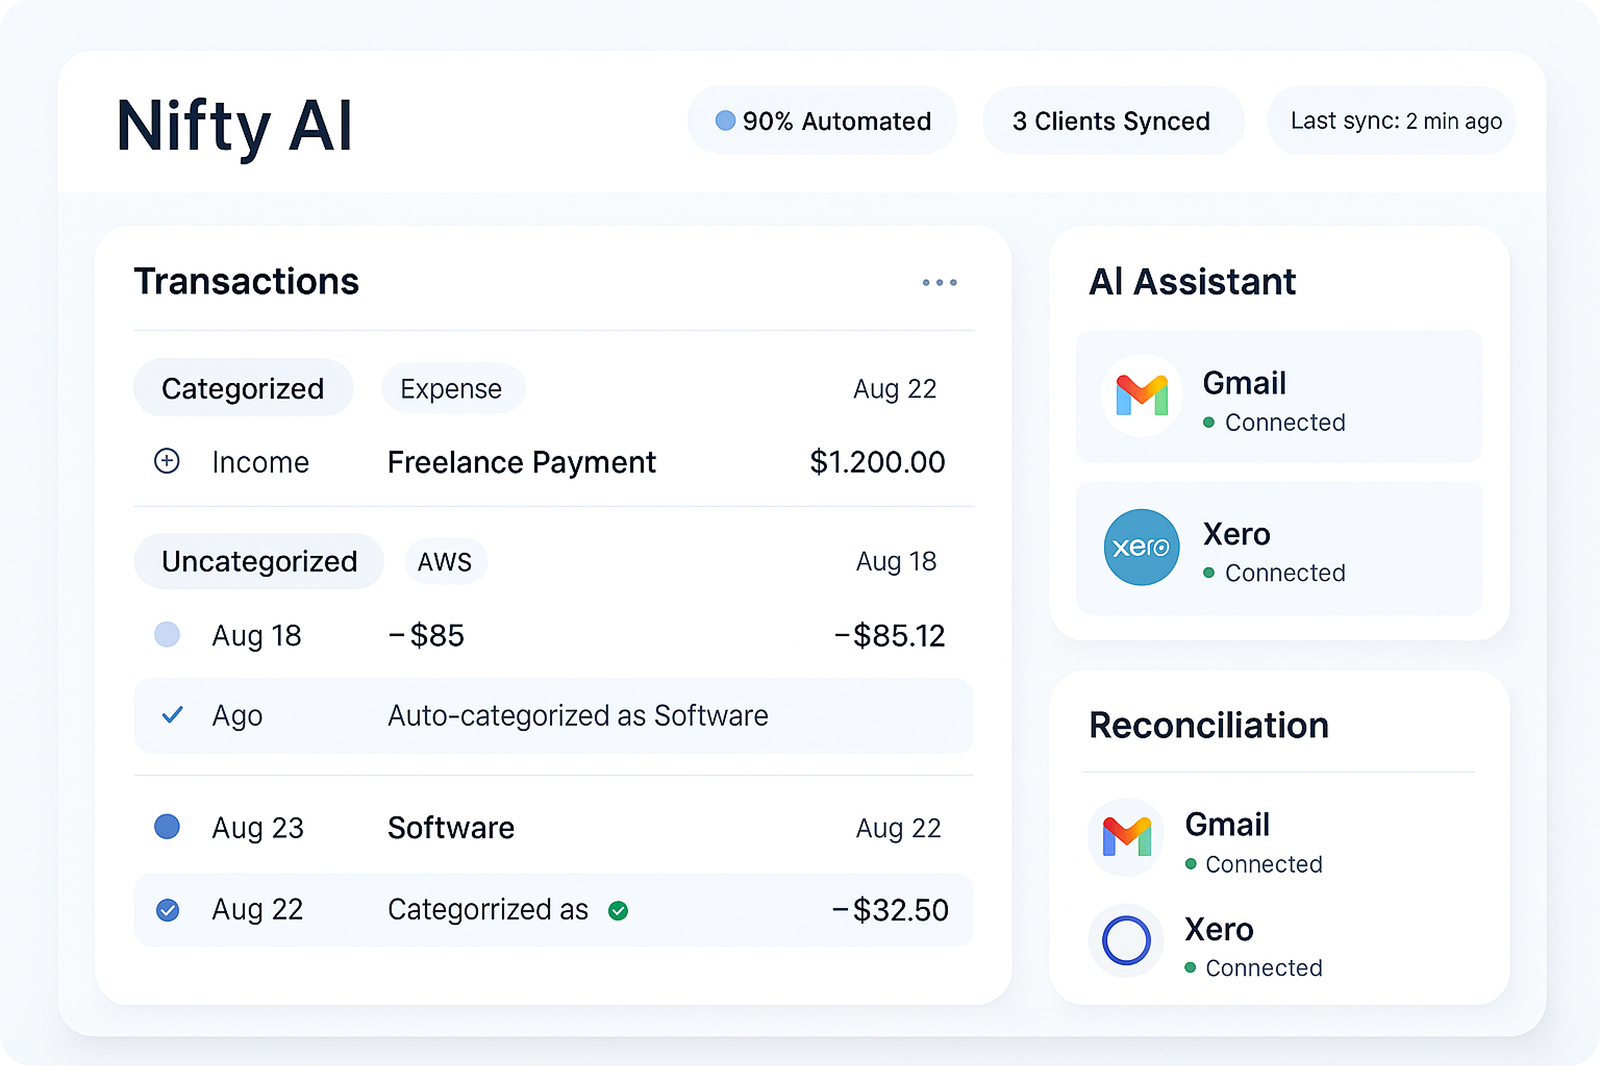The height and width of the screenshot is (1066, 1600).
Task: Click Gmail icon in AI Assistant panel
Action: 1141,395
